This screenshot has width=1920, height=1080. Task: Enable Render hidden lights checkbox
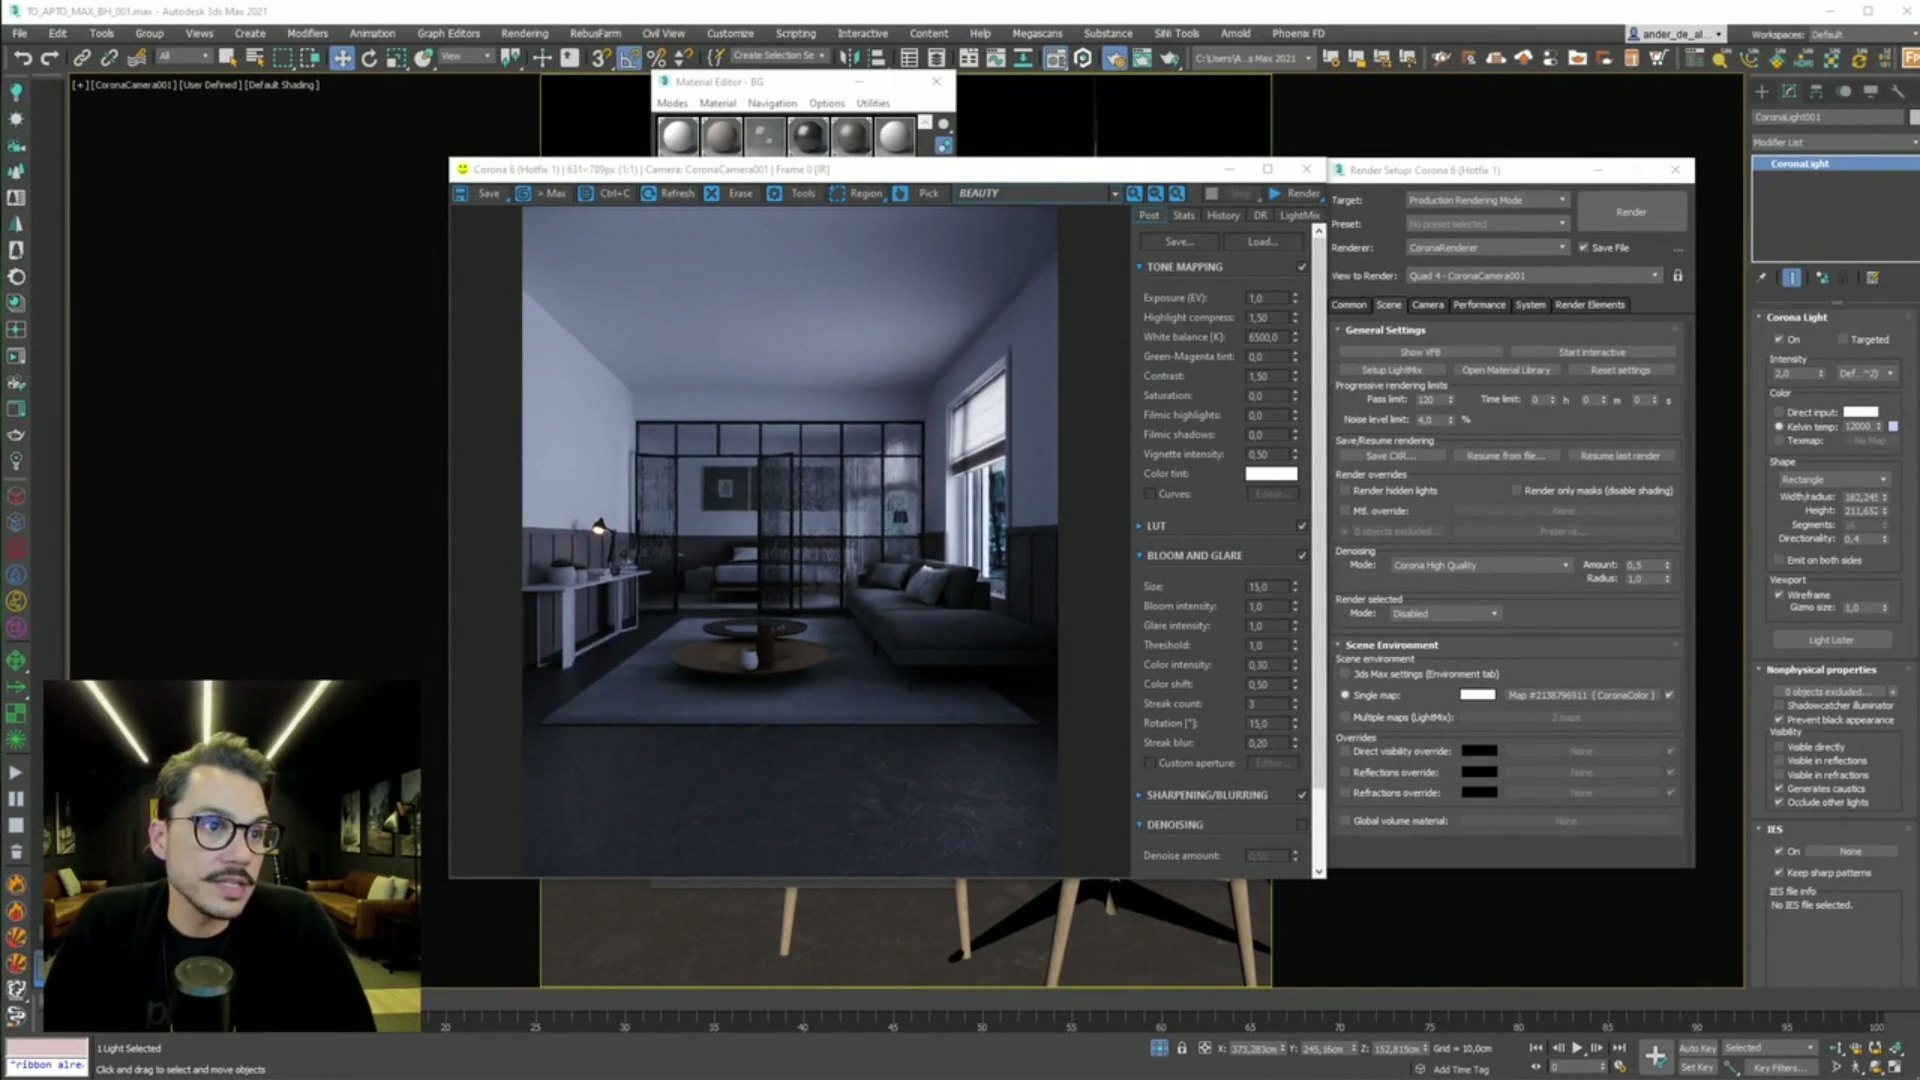pyautogui.click(x=1345, y=491)
